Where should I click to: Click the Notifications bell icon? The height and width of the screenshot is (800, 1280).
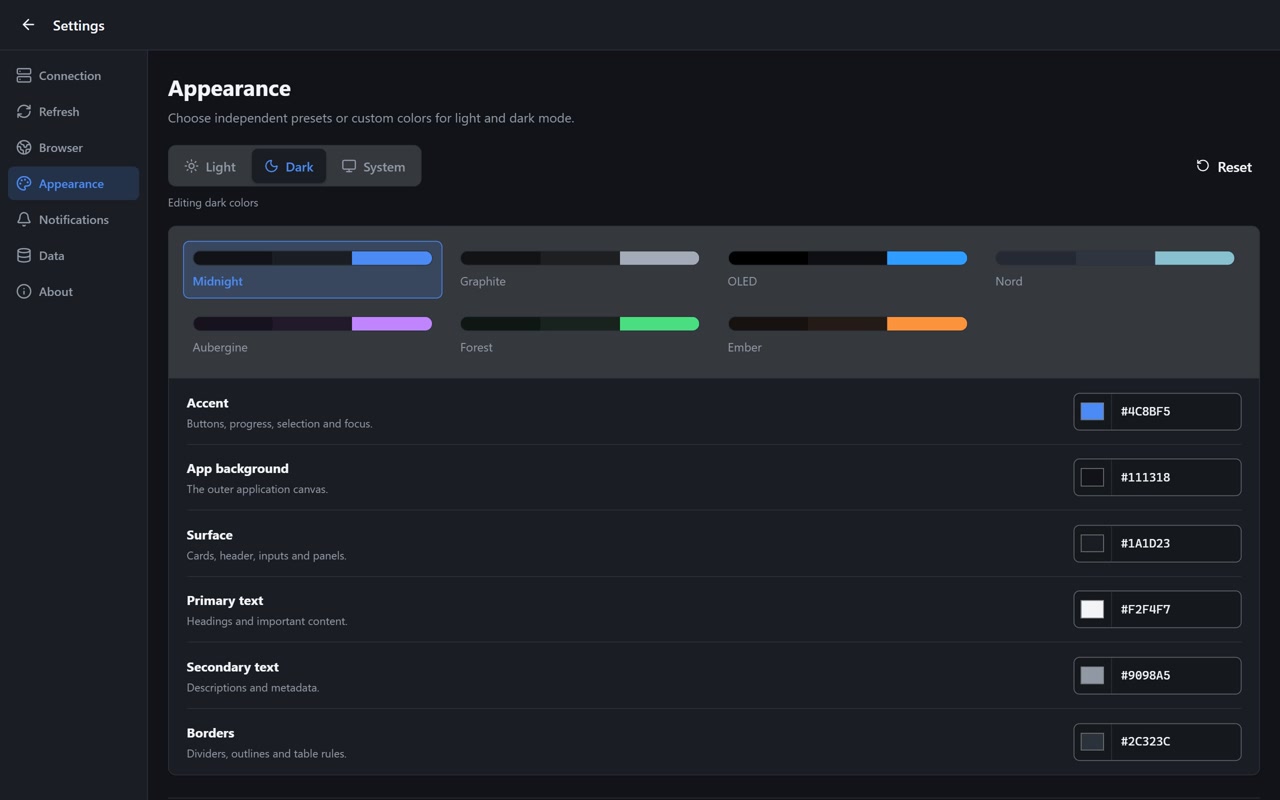[x=24, y=220]
